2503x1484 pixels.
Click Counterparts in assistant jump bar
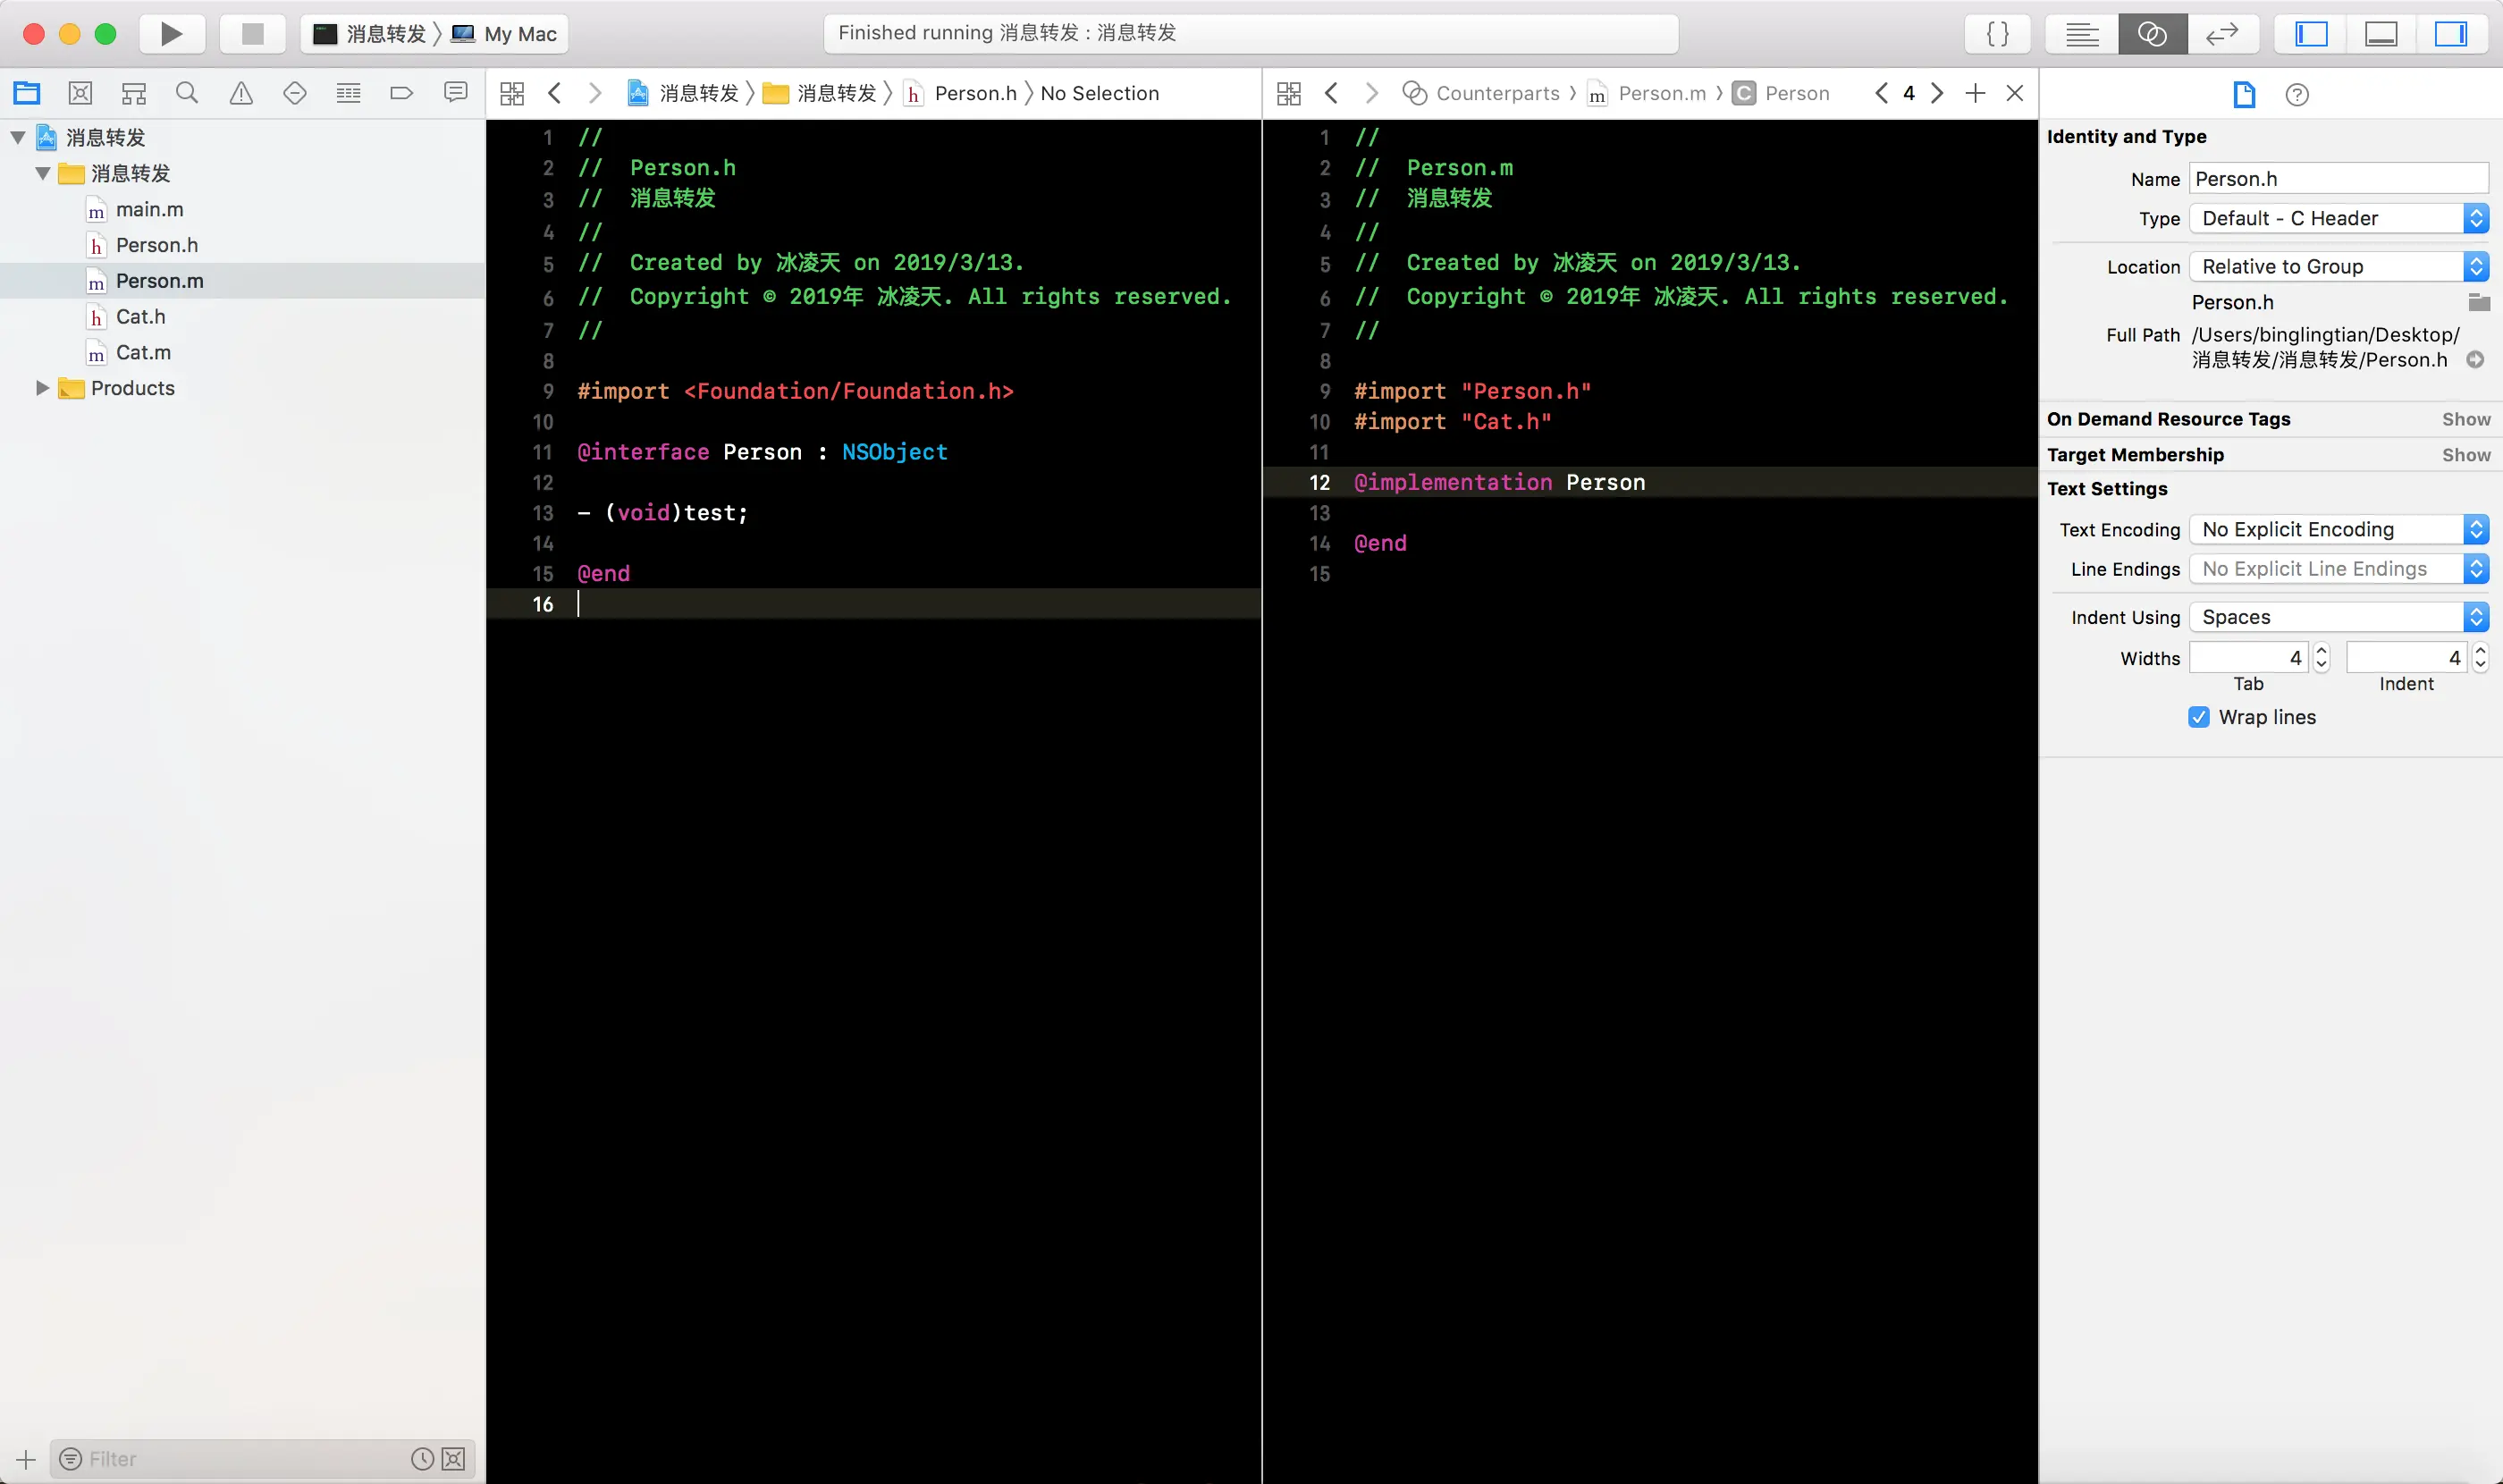pyautogui.click(x=1497, y=93)
